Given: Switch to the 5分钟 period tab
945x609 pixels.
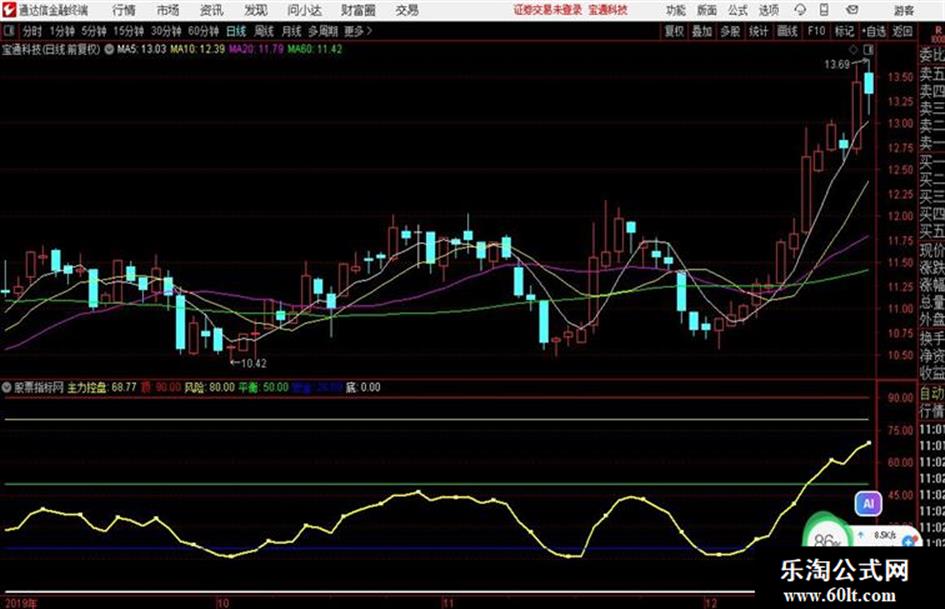Looking at the screenshot, I should point(94,31).
